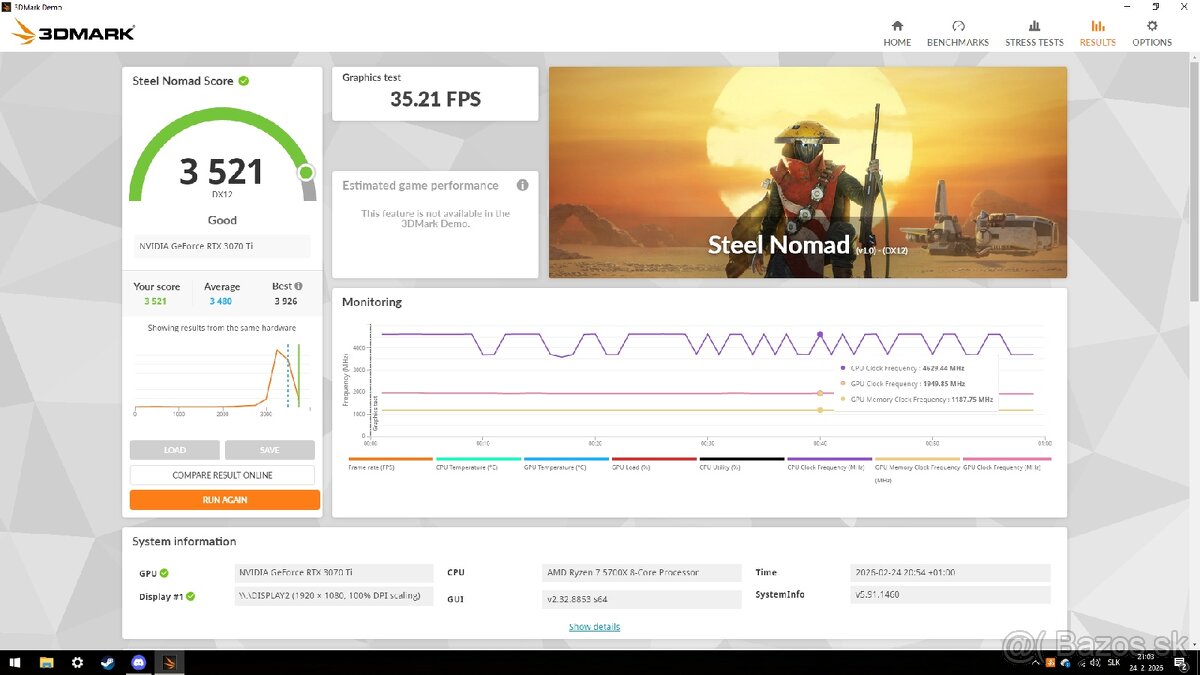Open Discord from the taskbar

[138, 662]
